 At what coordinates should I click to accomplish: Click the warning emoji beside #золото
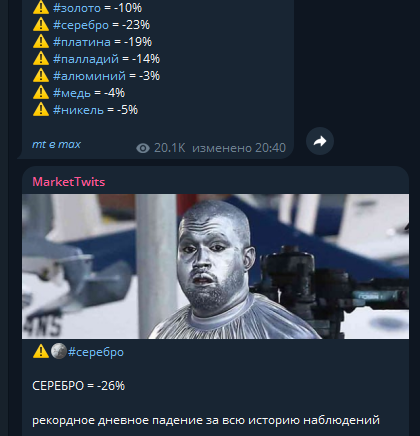[x=41, y=8]
